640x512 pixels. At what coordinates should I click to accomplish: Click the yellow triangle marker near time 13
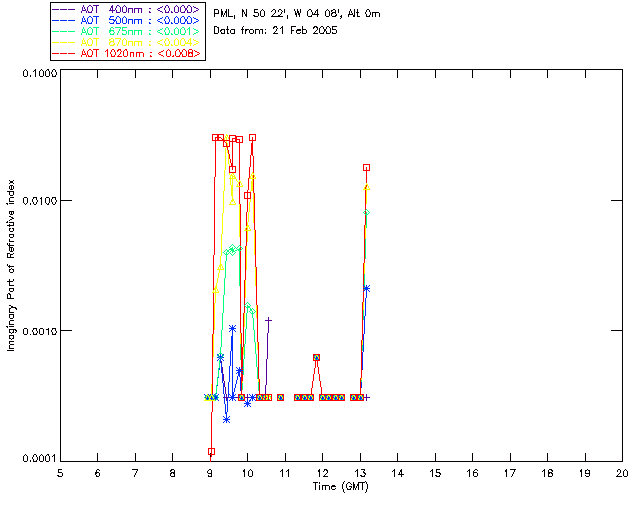[x=367, y=187]
